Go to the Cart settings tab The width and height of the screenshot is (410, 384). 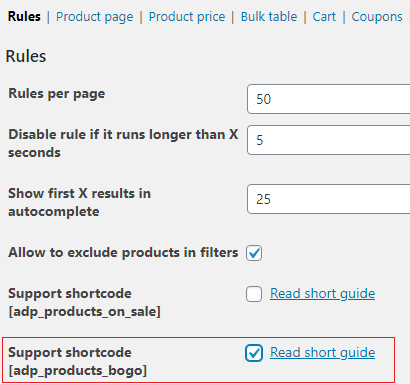point(324,17)
